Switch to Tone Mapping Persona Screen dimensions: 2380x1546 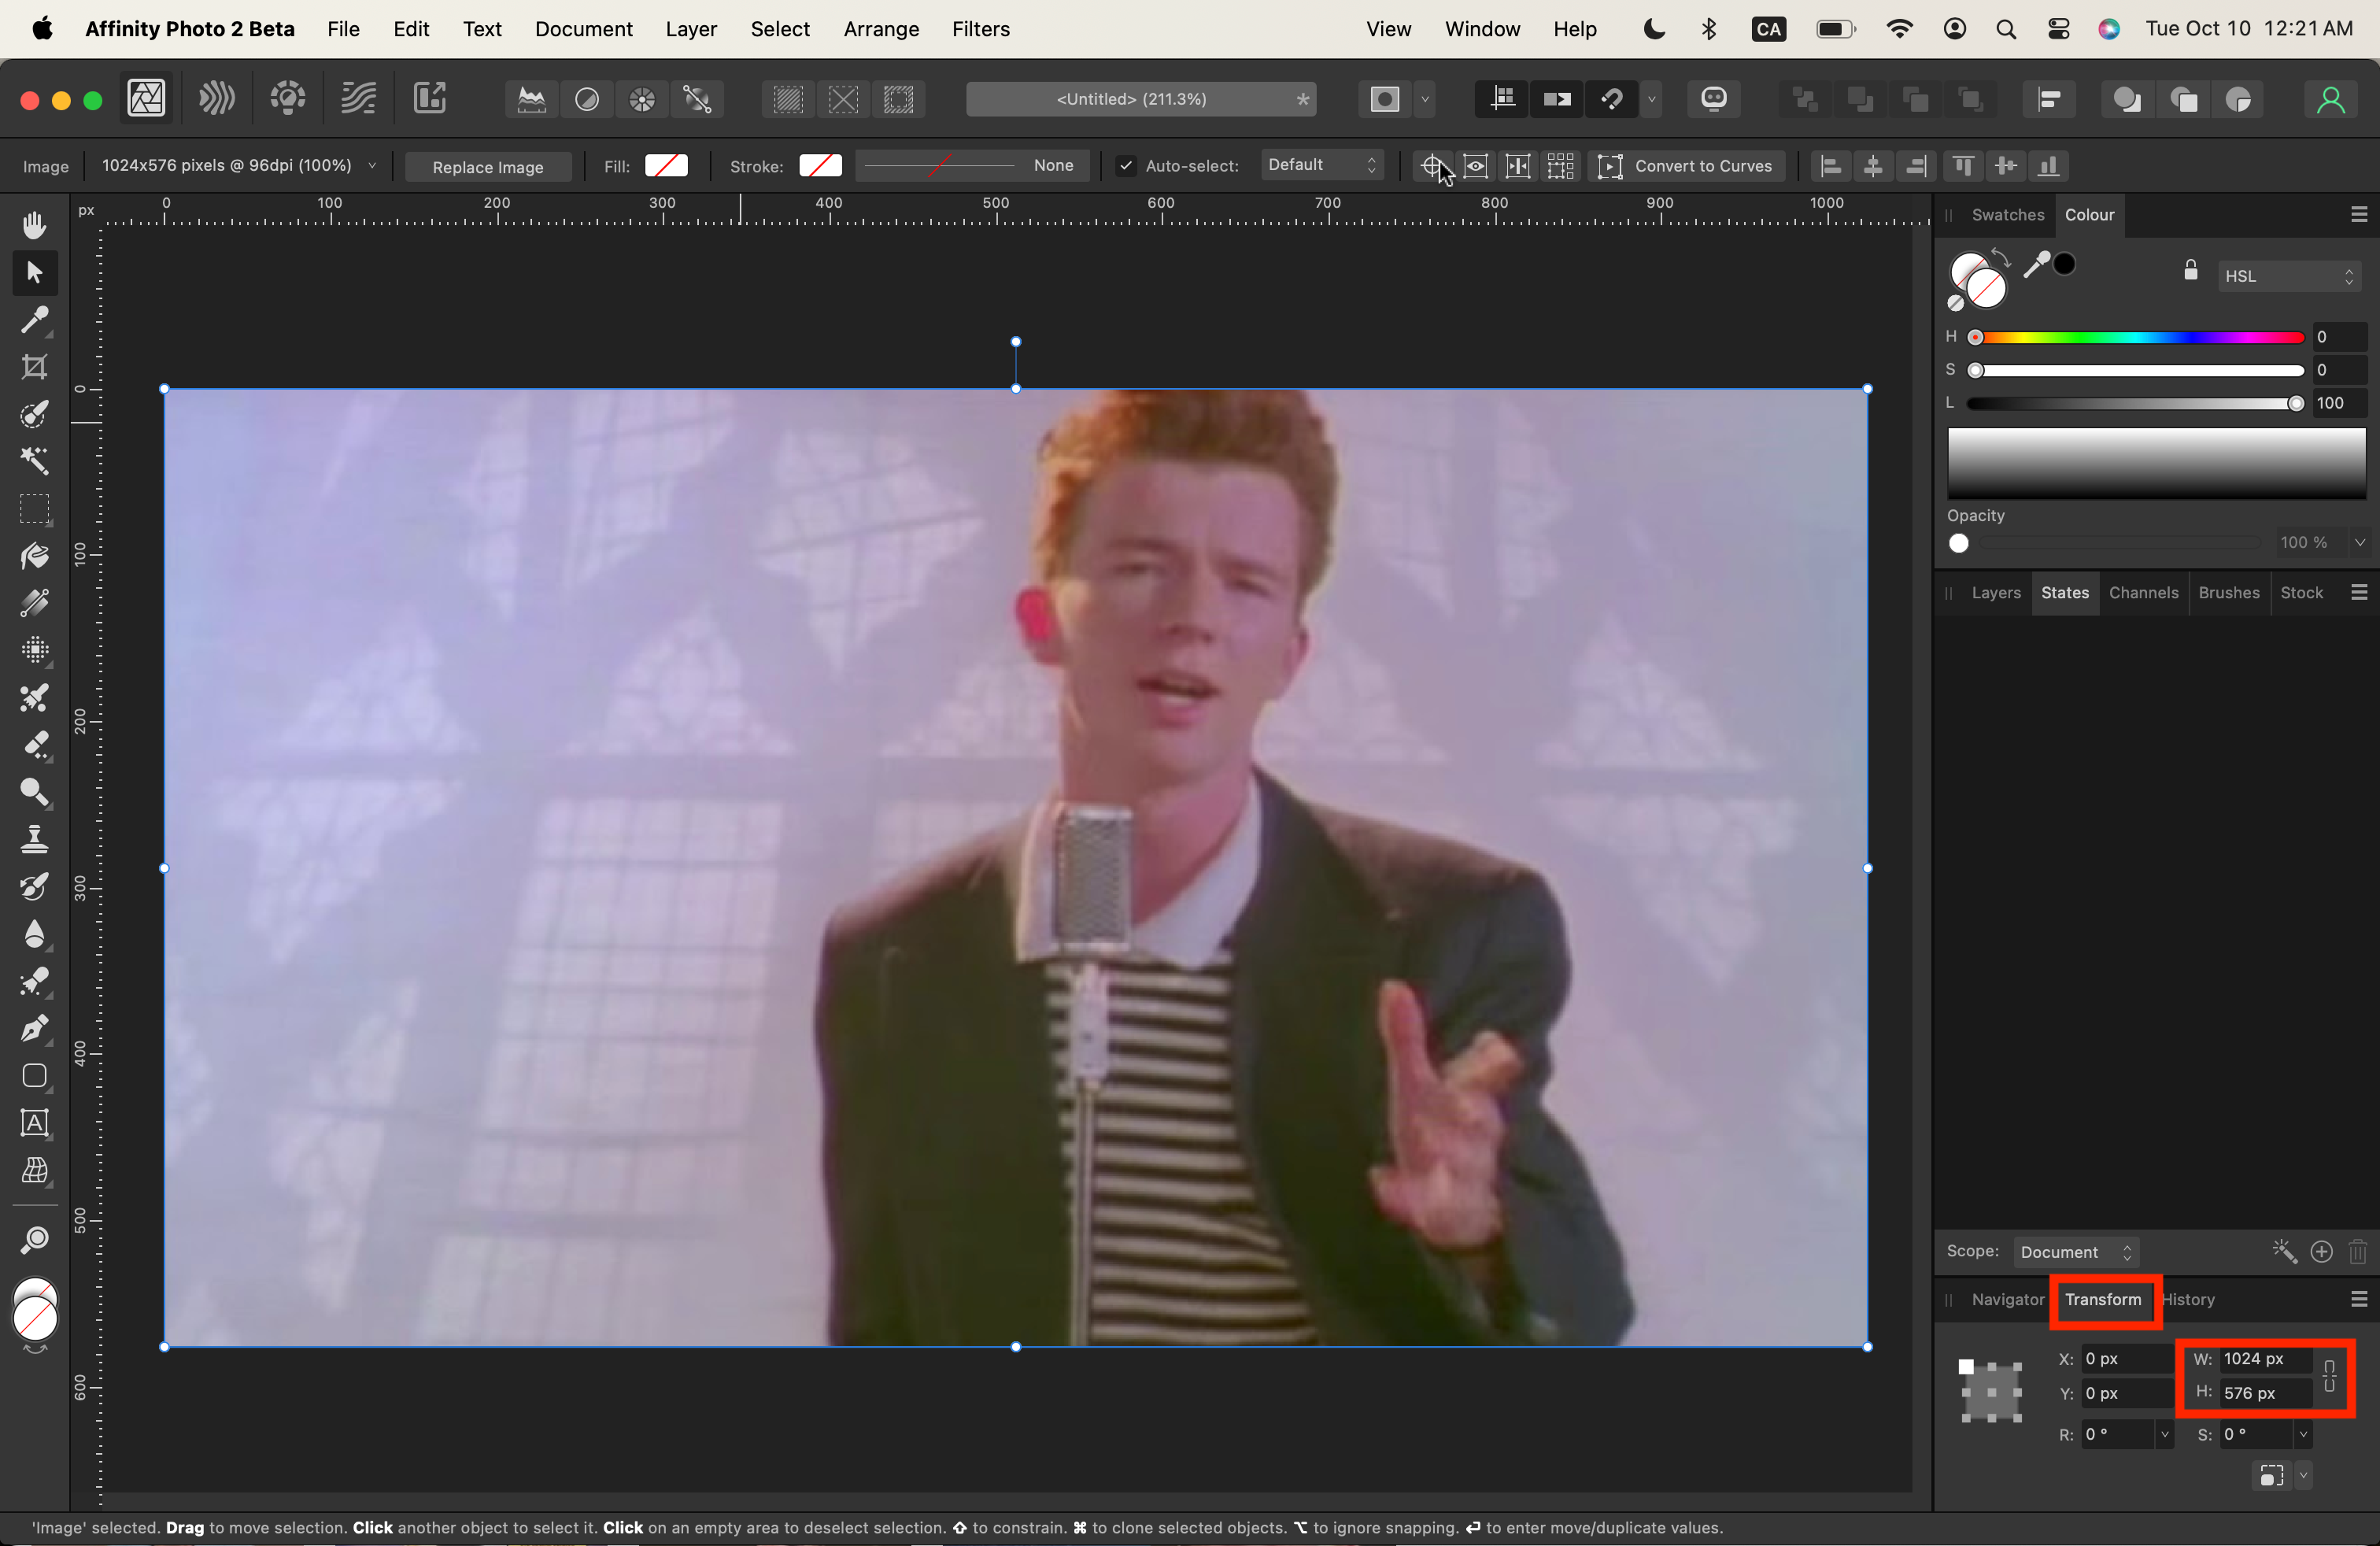point(357,98)
